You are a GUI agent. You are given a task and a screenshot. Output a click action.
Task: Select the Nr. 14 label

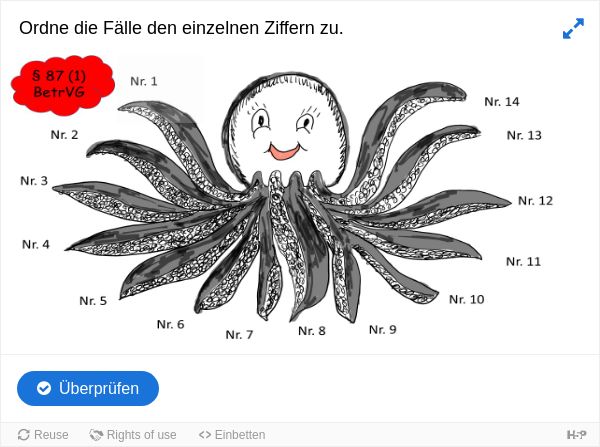(x=502, y=101)
